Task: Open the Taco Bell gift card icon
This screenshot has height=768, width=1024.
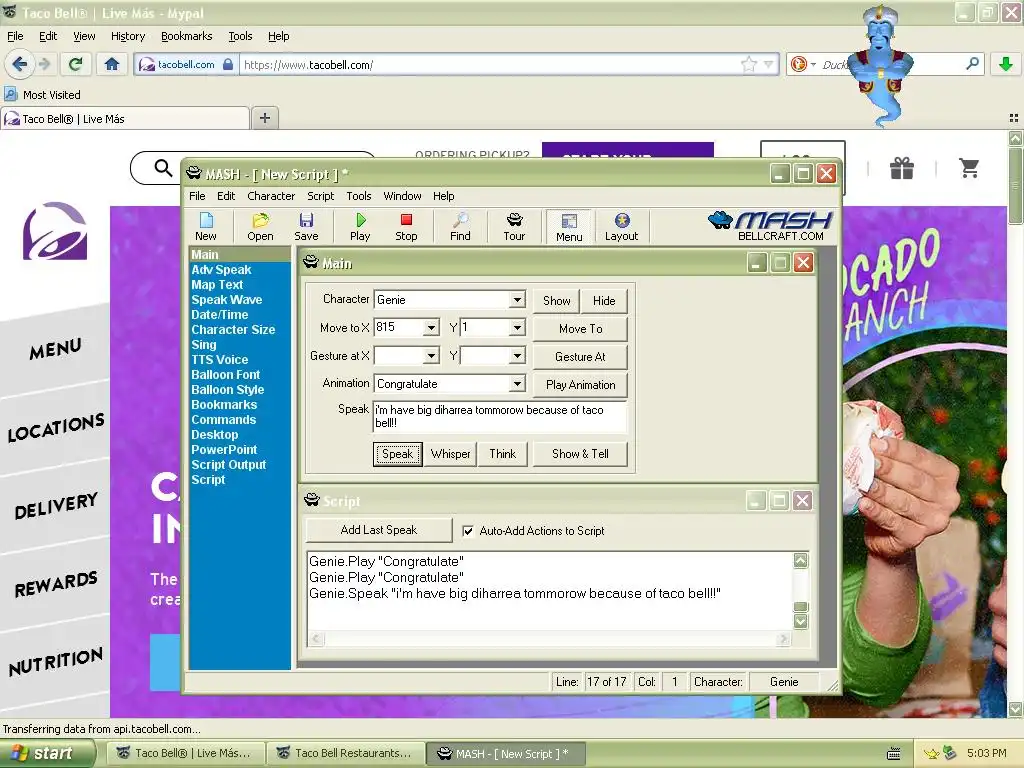Action: [x=902, y=168]
